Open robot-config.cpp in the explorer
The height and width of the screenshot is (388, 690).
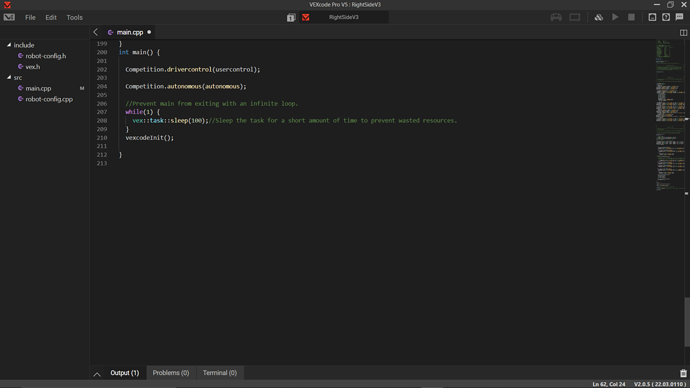pyautogui.click(x=49, y=99)
